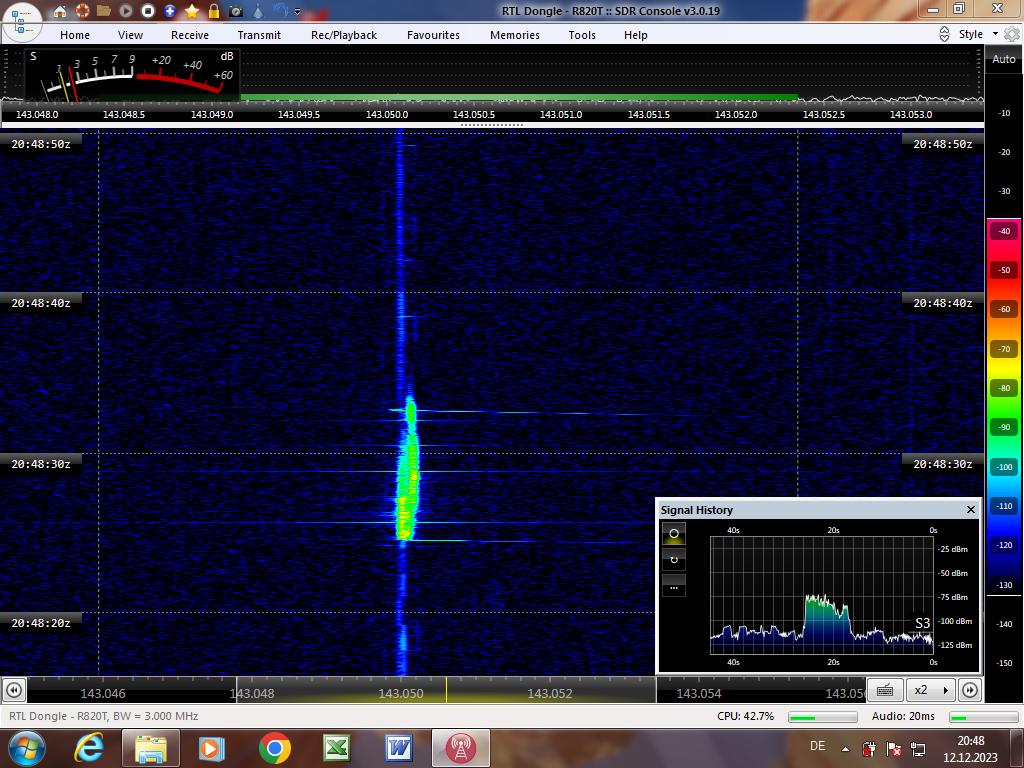Click the network tray icon
1024x768 pixels.
pyautogui.click(x=918, y=748)
